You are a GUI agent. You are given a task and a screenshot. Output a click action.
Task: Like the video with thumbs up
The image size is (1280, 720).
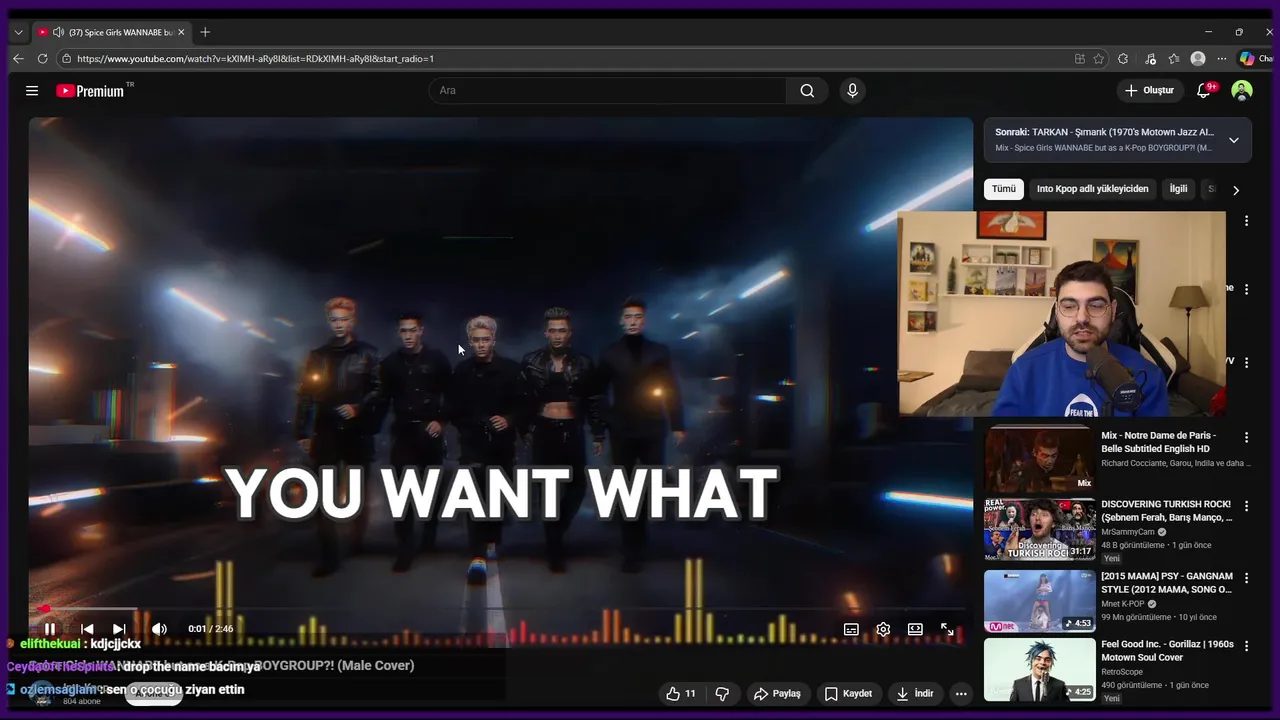[681, 693]
